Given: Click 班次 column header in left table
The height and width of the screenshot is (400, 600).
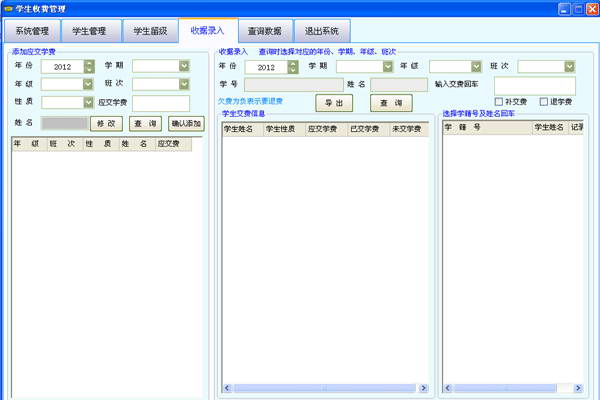Looking at the screenshot, I should click(65, 144).
